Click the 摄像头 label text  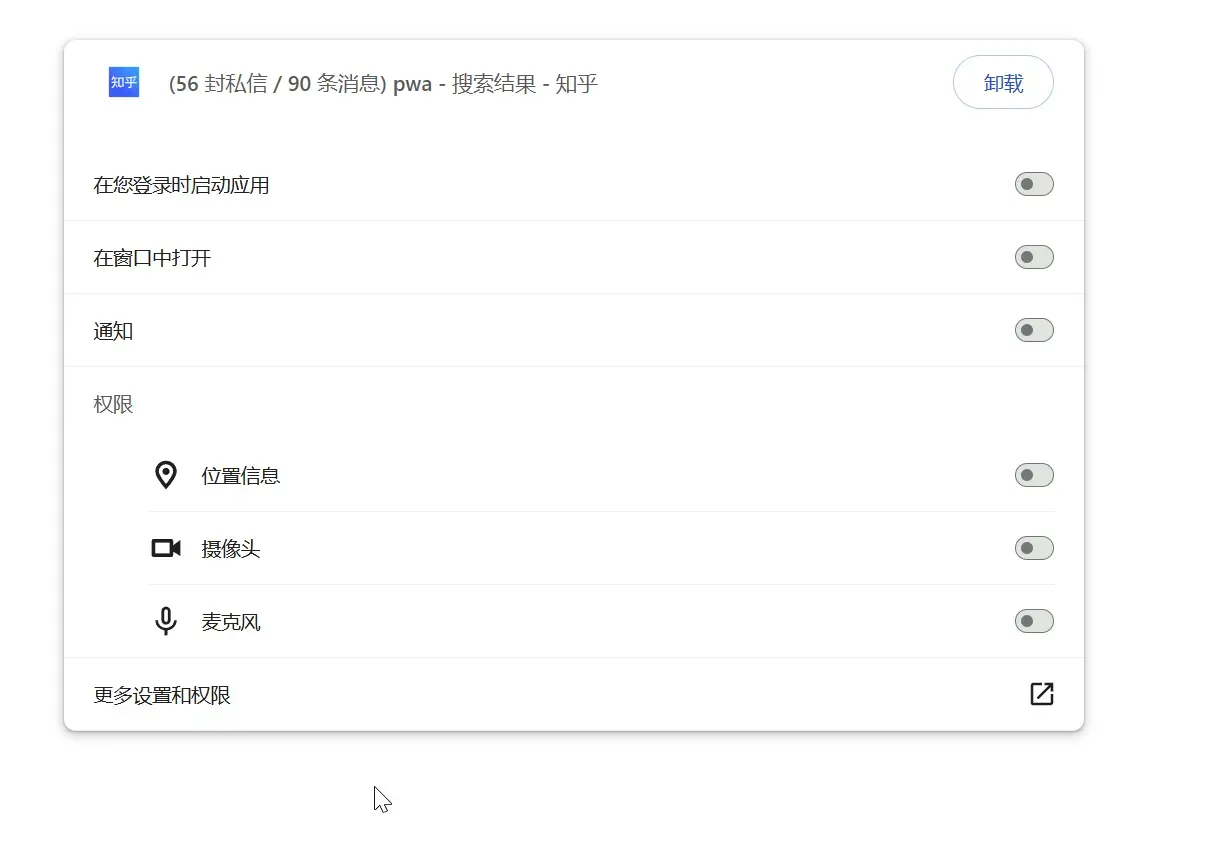pos(231,549)
